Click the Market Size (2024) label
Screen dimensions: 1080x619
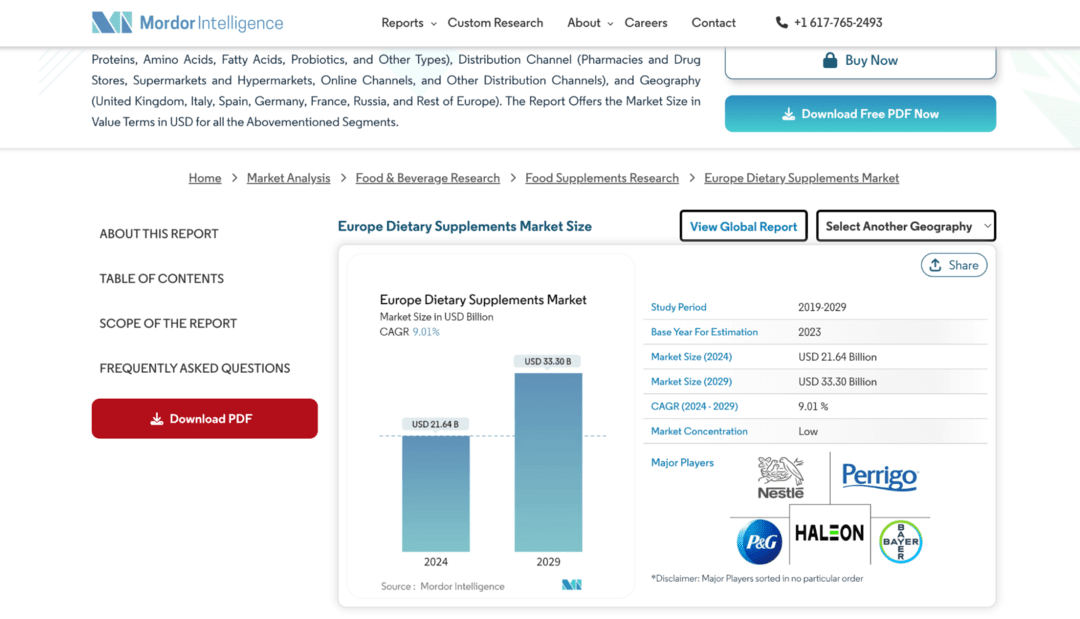692,357
